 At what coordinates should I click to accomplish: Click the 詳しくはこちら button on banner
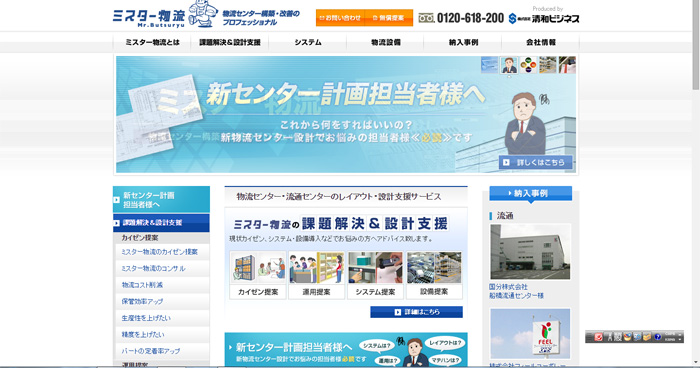tap(535, 163)
